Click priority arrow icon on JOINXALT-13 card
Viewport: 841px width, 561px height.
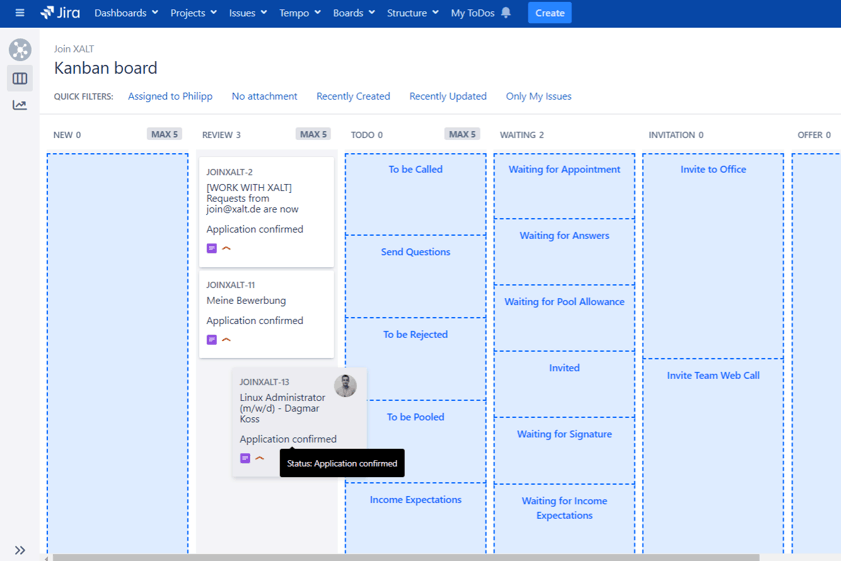(x=260, y=458)
